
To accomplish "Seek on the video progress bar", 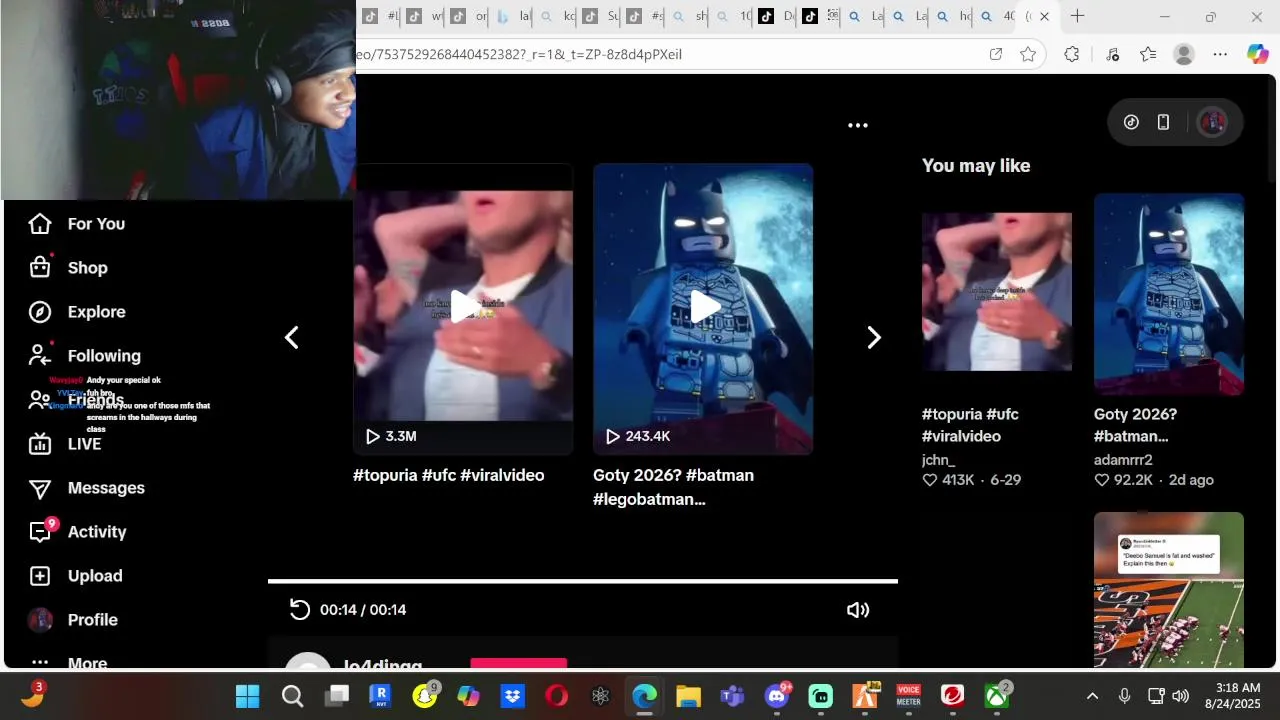I will click(x=583, y=581).
